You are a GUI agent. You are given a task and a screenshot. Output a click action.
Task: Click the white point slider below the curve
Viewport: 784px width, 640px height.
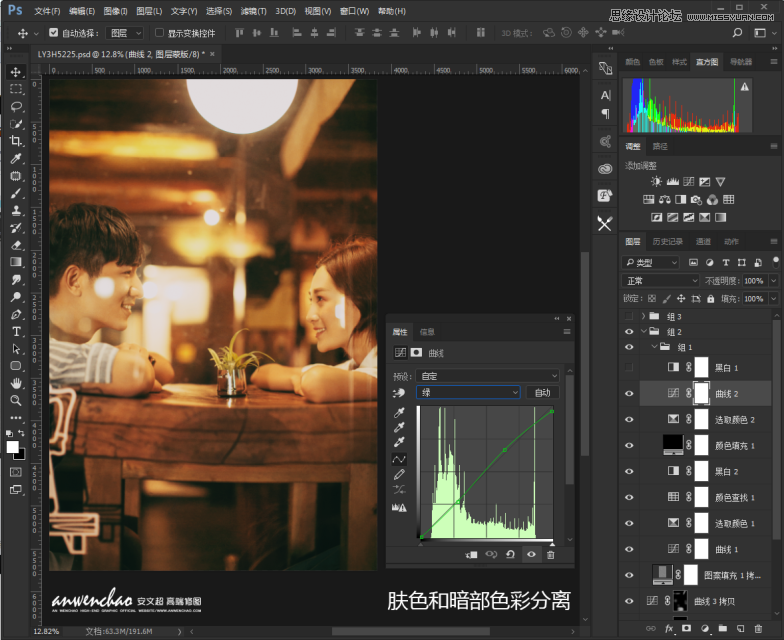coord(552,544)
